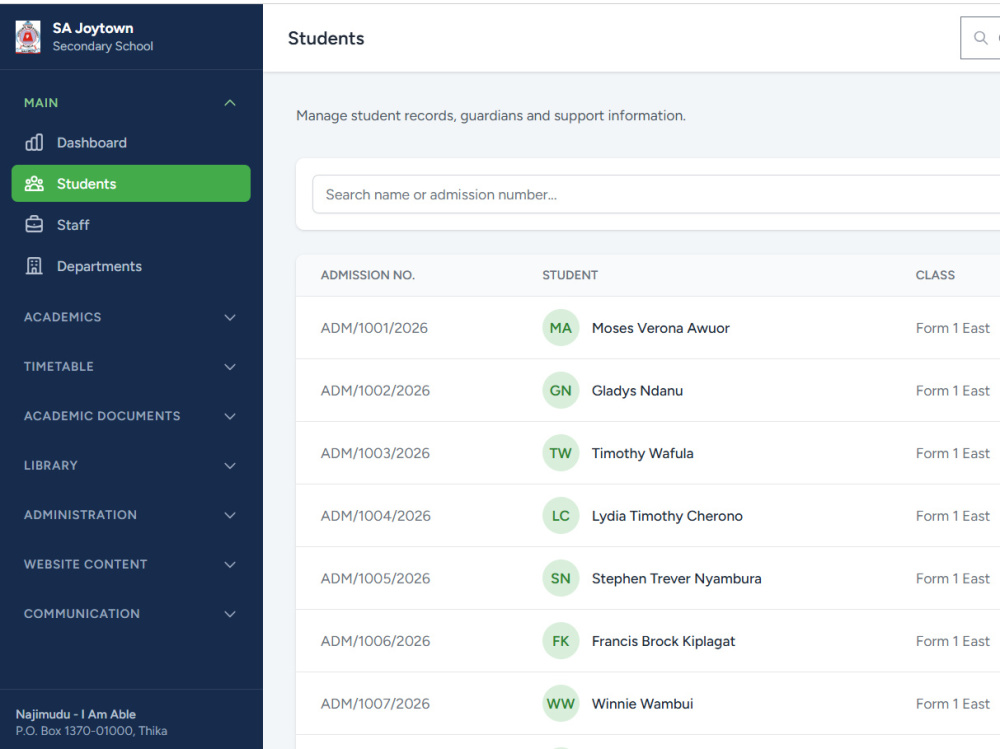Click the magnifier icon in top search box
The height and width of the screenshot is (749, 1000).
981,38
